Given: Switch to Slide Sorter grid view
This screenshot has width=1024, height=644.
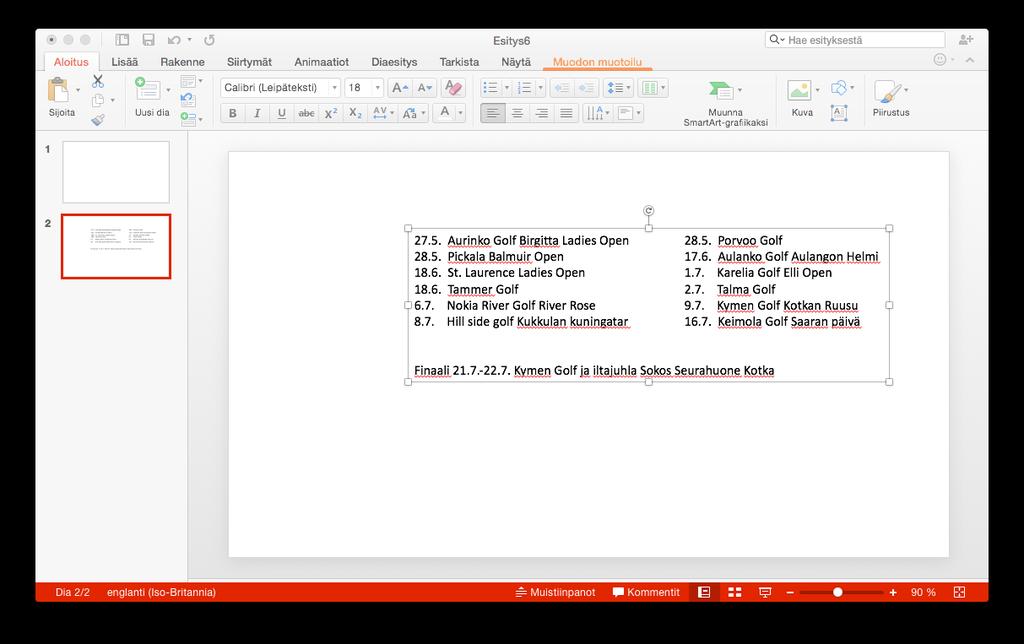Looking at the screenshot, I should click(735, 592).
